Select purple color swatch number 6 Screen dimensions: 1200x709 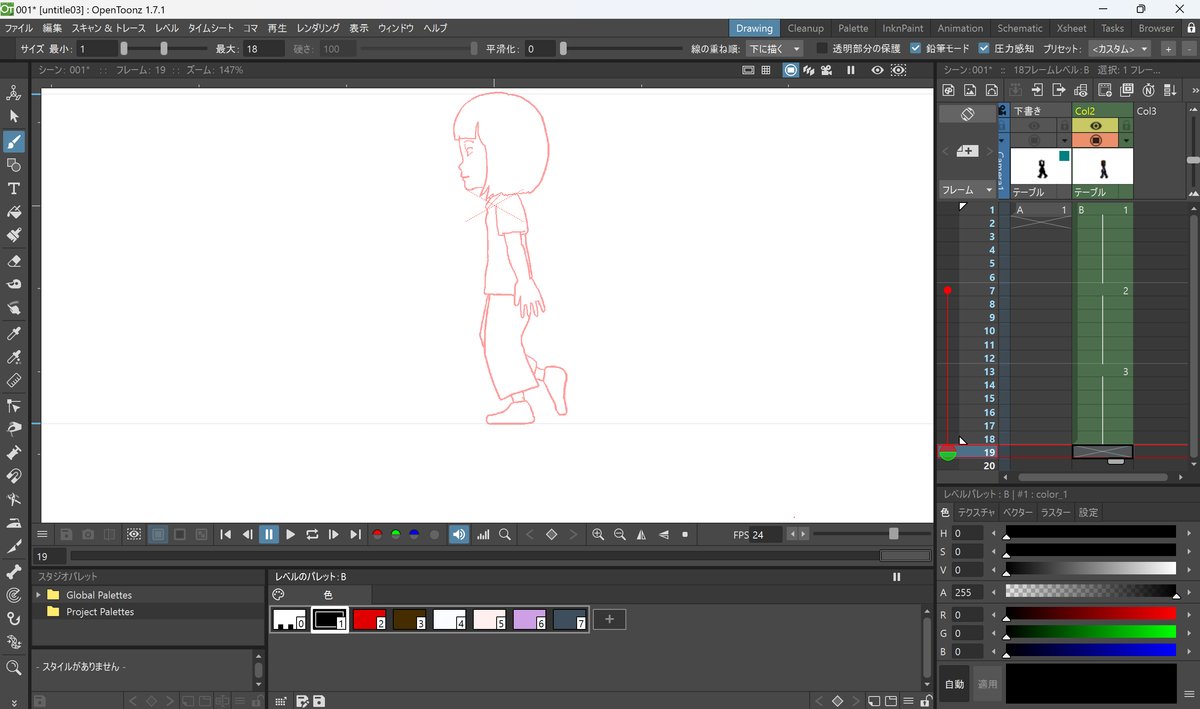coord(530,620)
